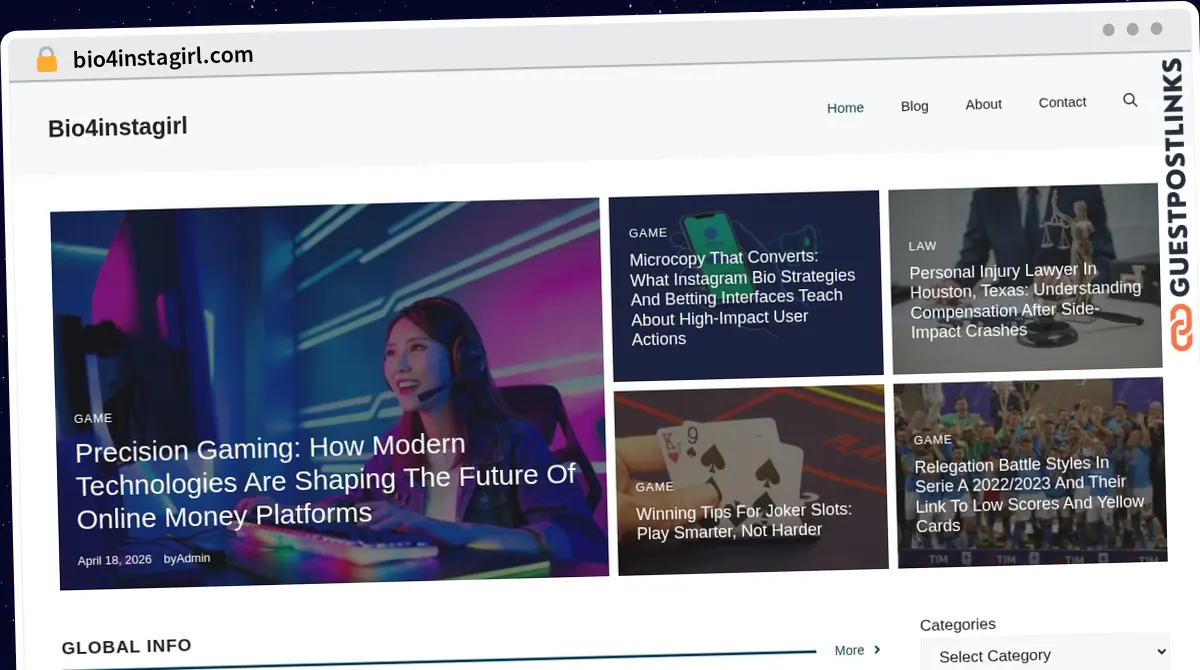Click the byAdmin author link
The height and width of the screenshot is (670, 1200).
click(x=187, y=558)
